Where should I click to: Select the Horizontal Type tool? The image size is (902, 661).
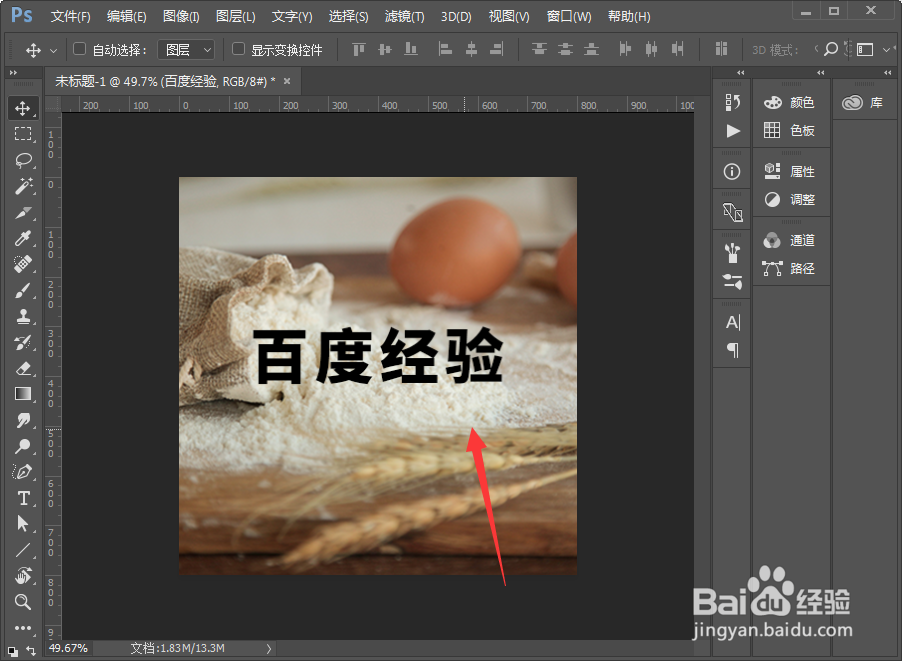click(x=23, y=498)
